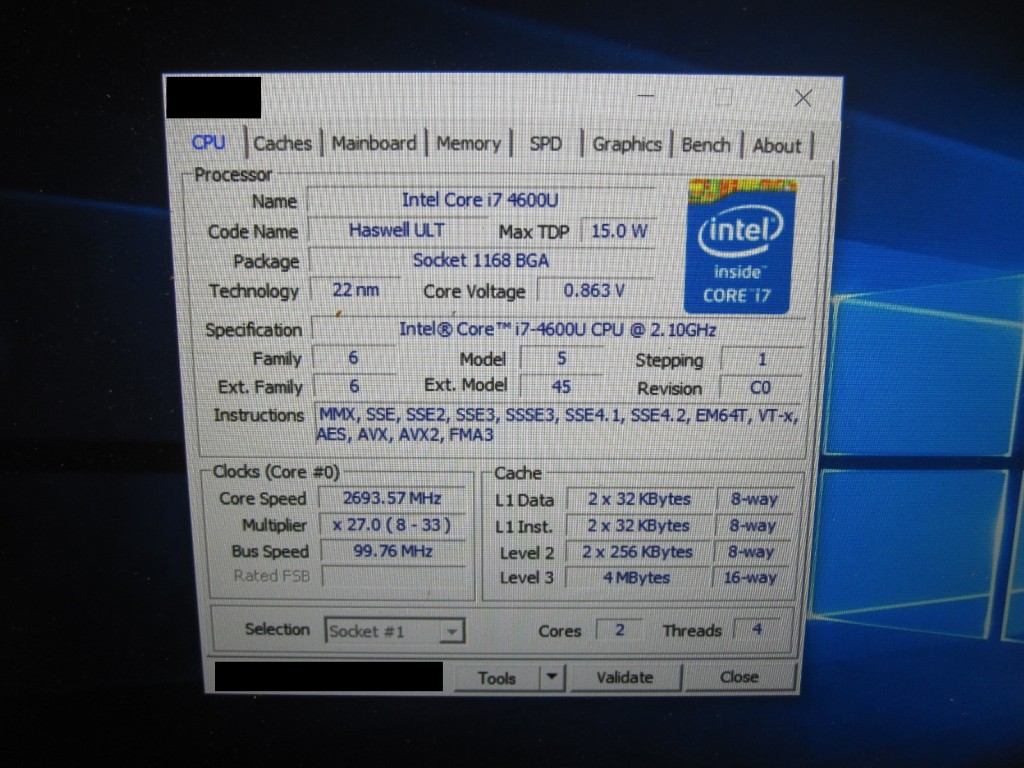Expand the Tools dropdown arrow
The height and width of the screenshot is (768, 1024).
(x=552, y=677)
